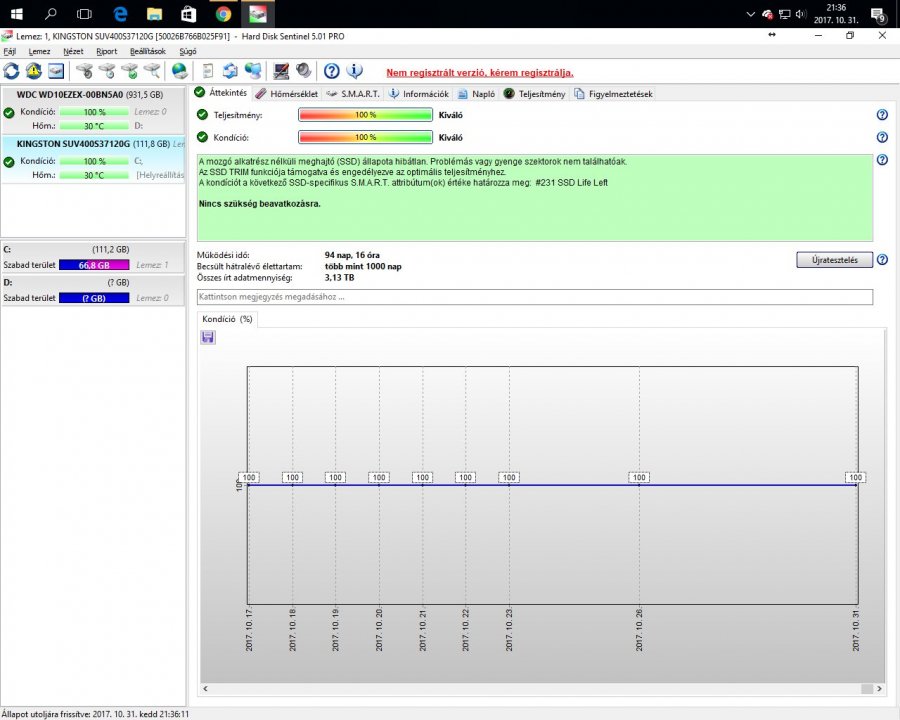The height and width of the screenshot is (720, 900).
Task: Click the blue disk panel toolbar icon
Action: pyautogui.click(x=56, y=71)
